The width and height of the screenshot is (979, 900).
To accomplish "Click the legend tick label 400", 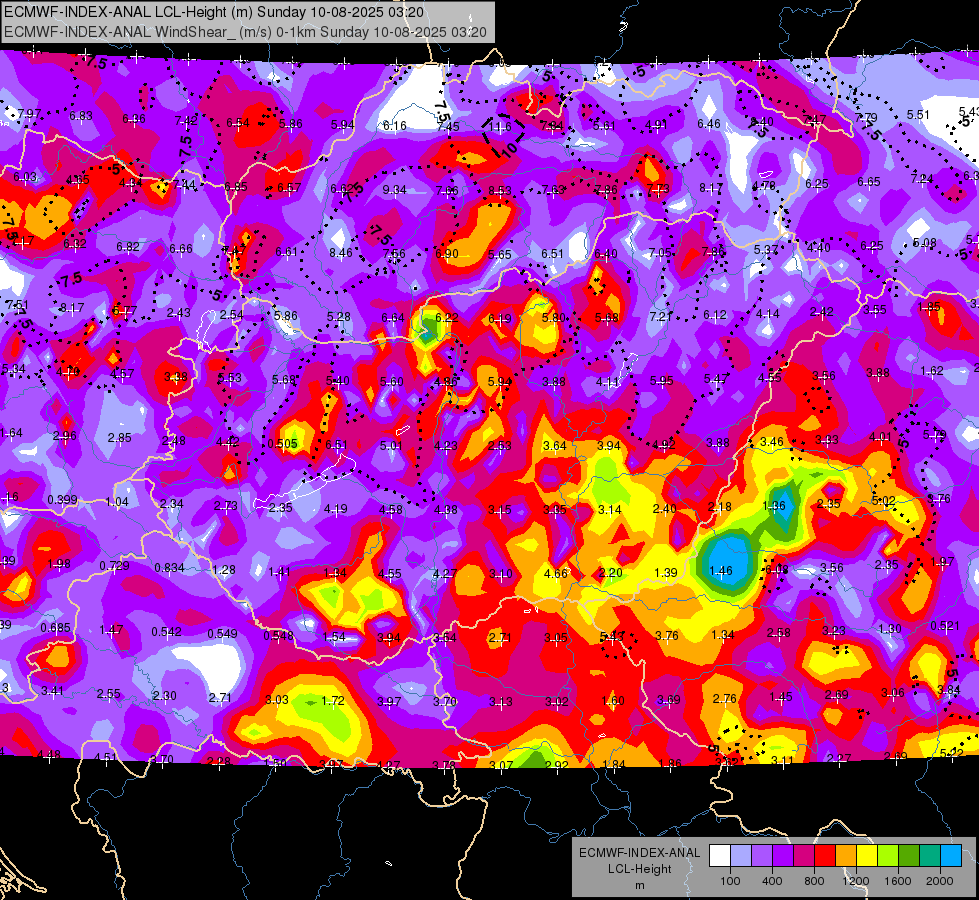I will click(x=772, y=881).
